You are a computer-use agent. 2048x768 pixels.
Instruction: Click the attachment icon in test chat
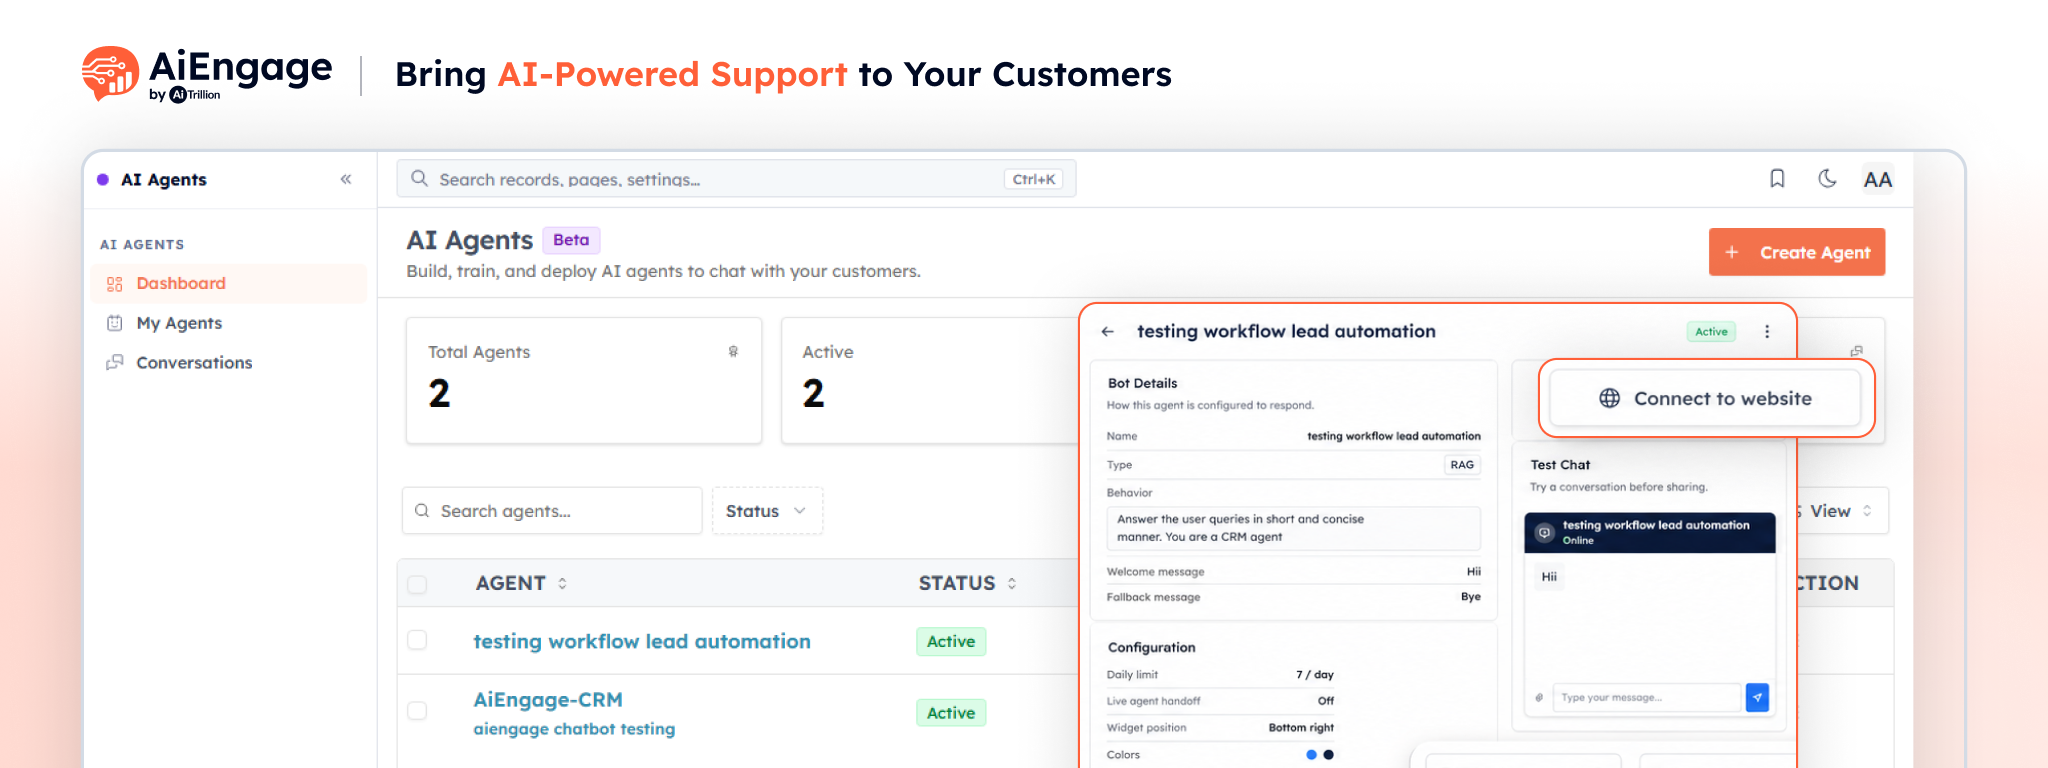click(x=1539, y=698)
